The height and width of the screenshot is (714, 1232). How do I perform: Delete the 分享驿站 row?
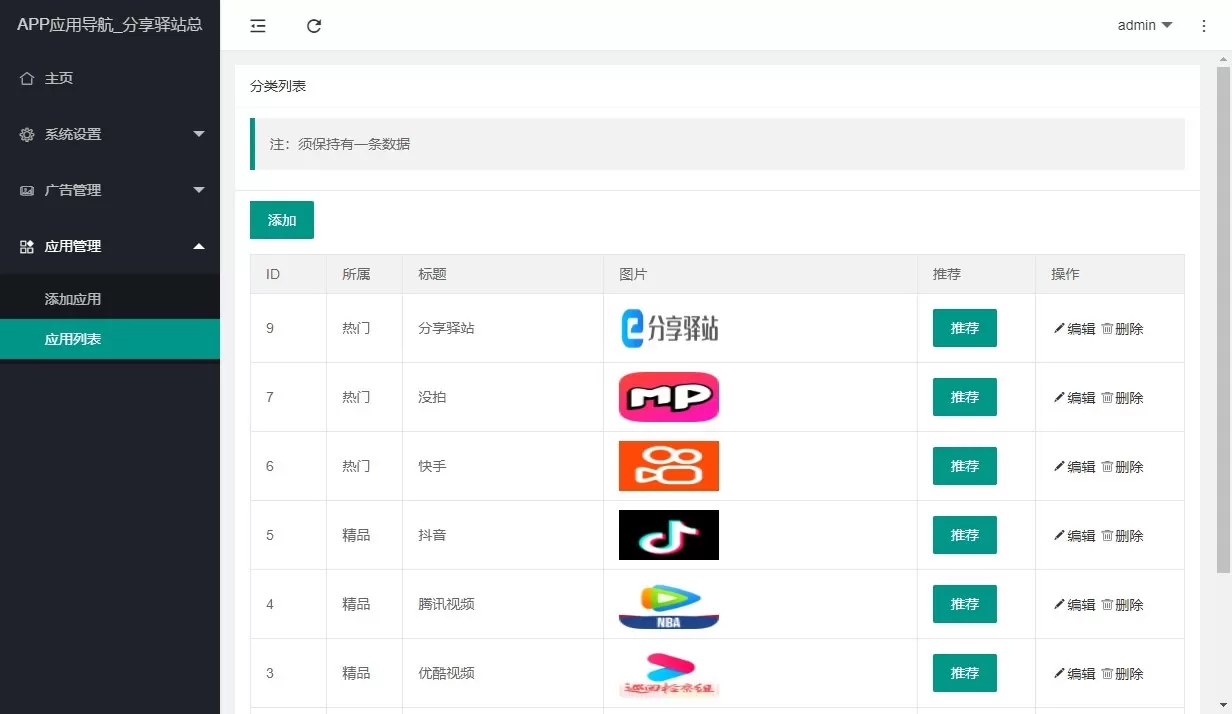coord(1122,329)
